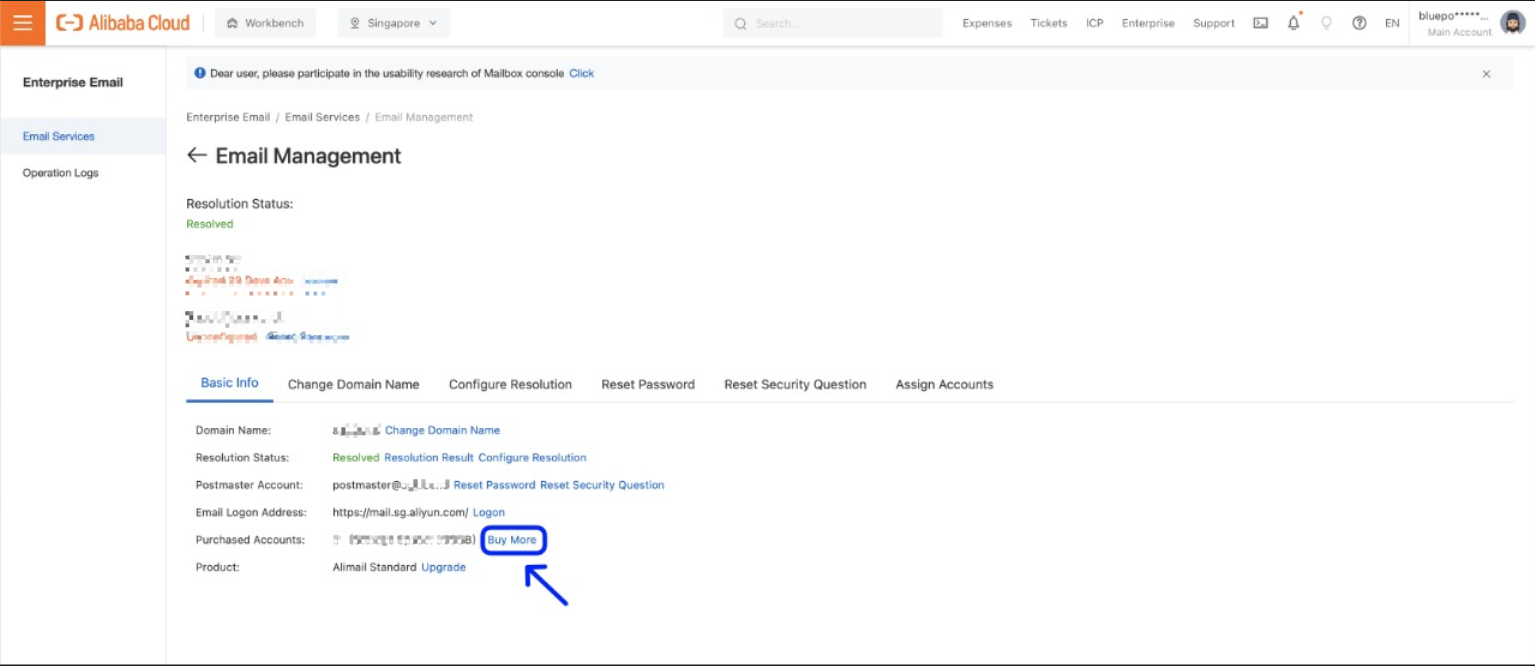1535x666 pixels.
Task: Click the Alibaba Cloud logo
Action: click(123, 23)
